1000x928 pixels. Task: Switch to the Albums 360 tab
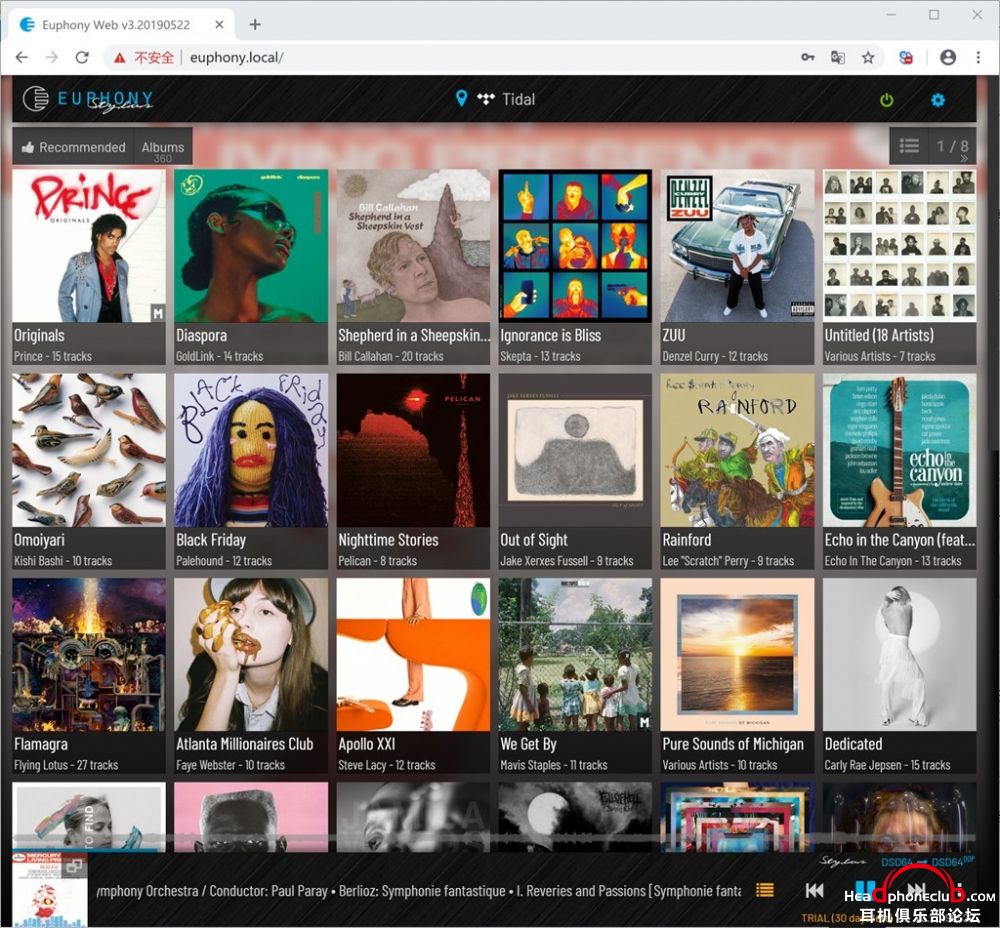(x=163, y=147)
